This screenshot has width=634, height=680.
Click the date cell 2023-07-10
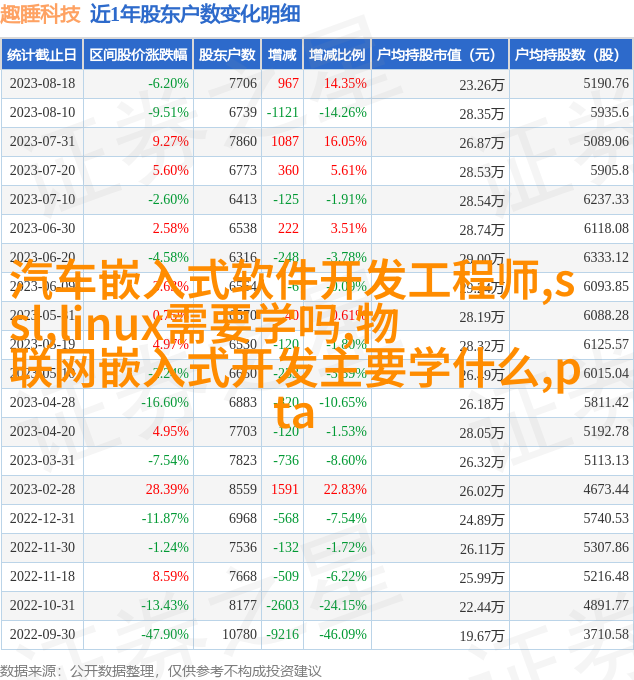(x=42, y=199)
